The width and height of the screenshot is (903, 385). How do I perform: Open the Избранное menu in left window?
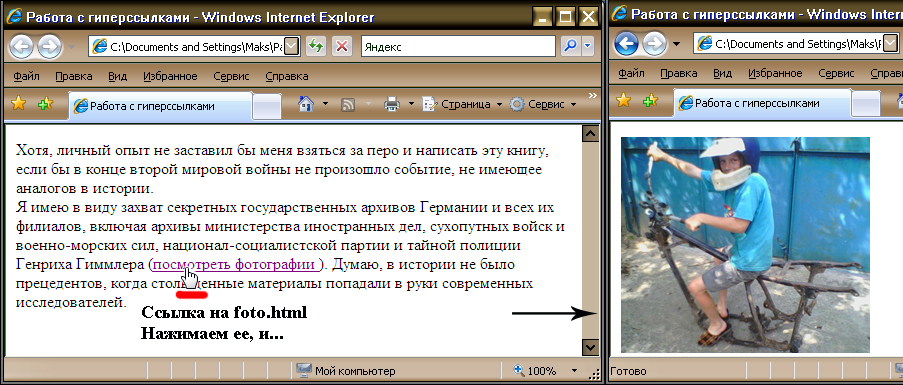tap(170, 76)
